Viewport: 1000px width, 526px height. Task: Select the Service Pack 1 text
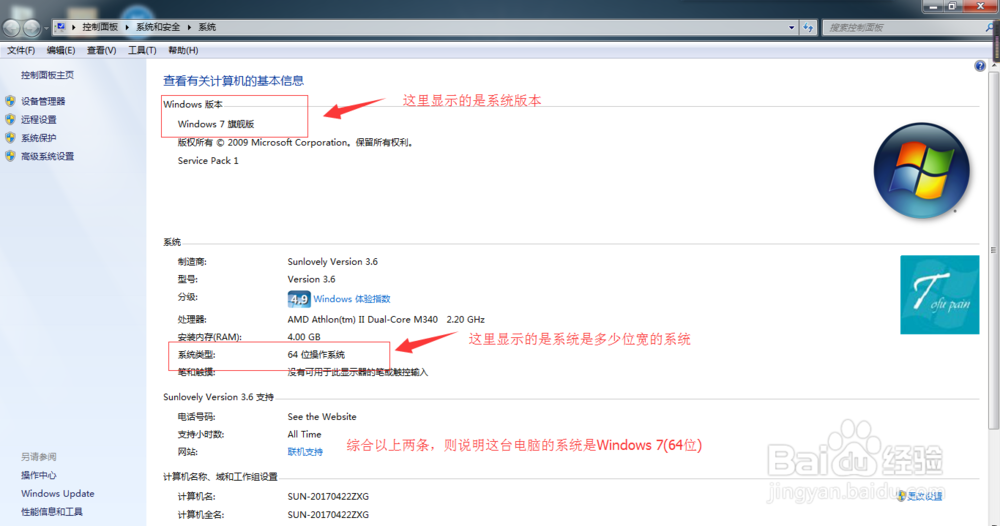pyautogui.click(x=208, y=161)
